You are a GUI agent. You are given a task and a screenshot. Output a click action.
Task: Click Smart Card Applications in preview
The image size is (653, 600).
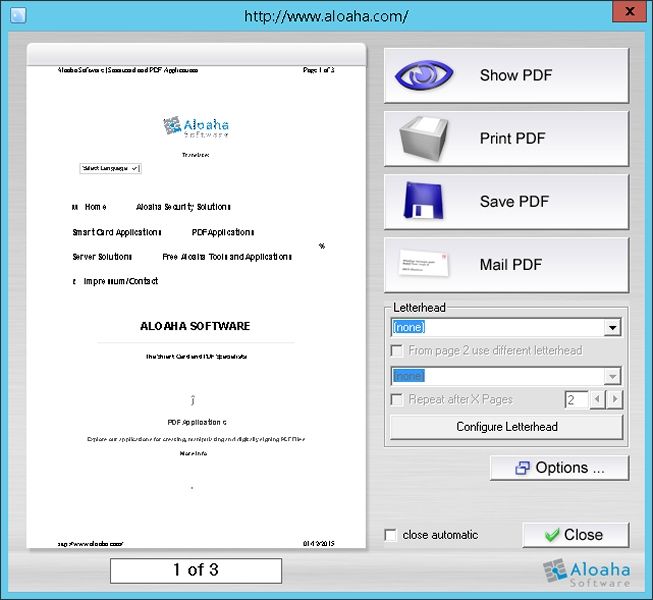tap(117, 232)
